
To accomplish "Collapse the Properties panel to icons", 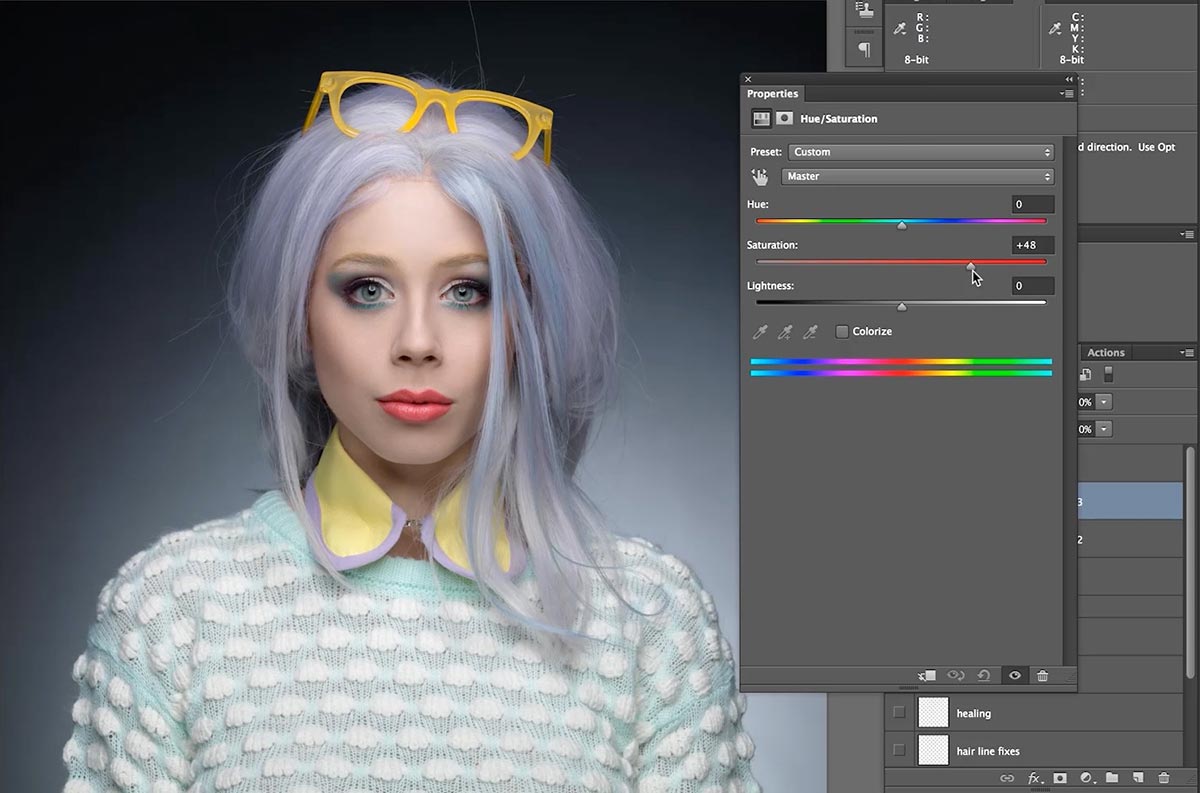I will 1069,79.
